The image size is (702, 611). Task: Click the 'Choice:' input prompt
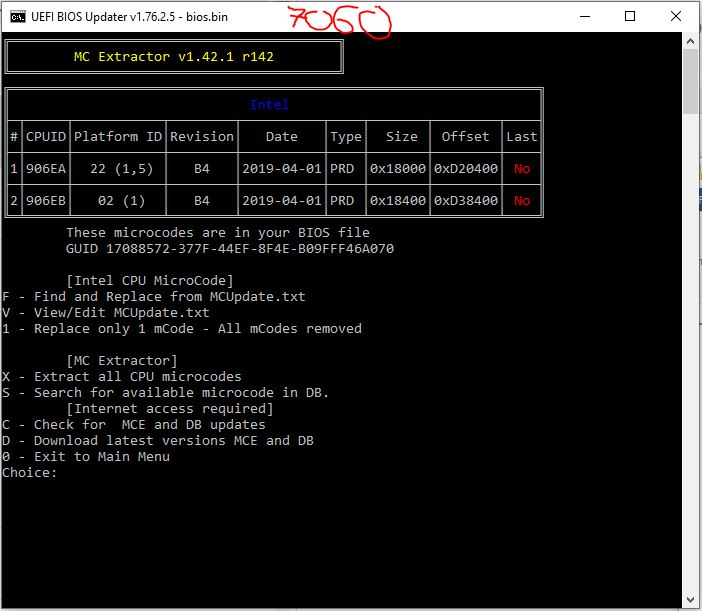(30, 473)
